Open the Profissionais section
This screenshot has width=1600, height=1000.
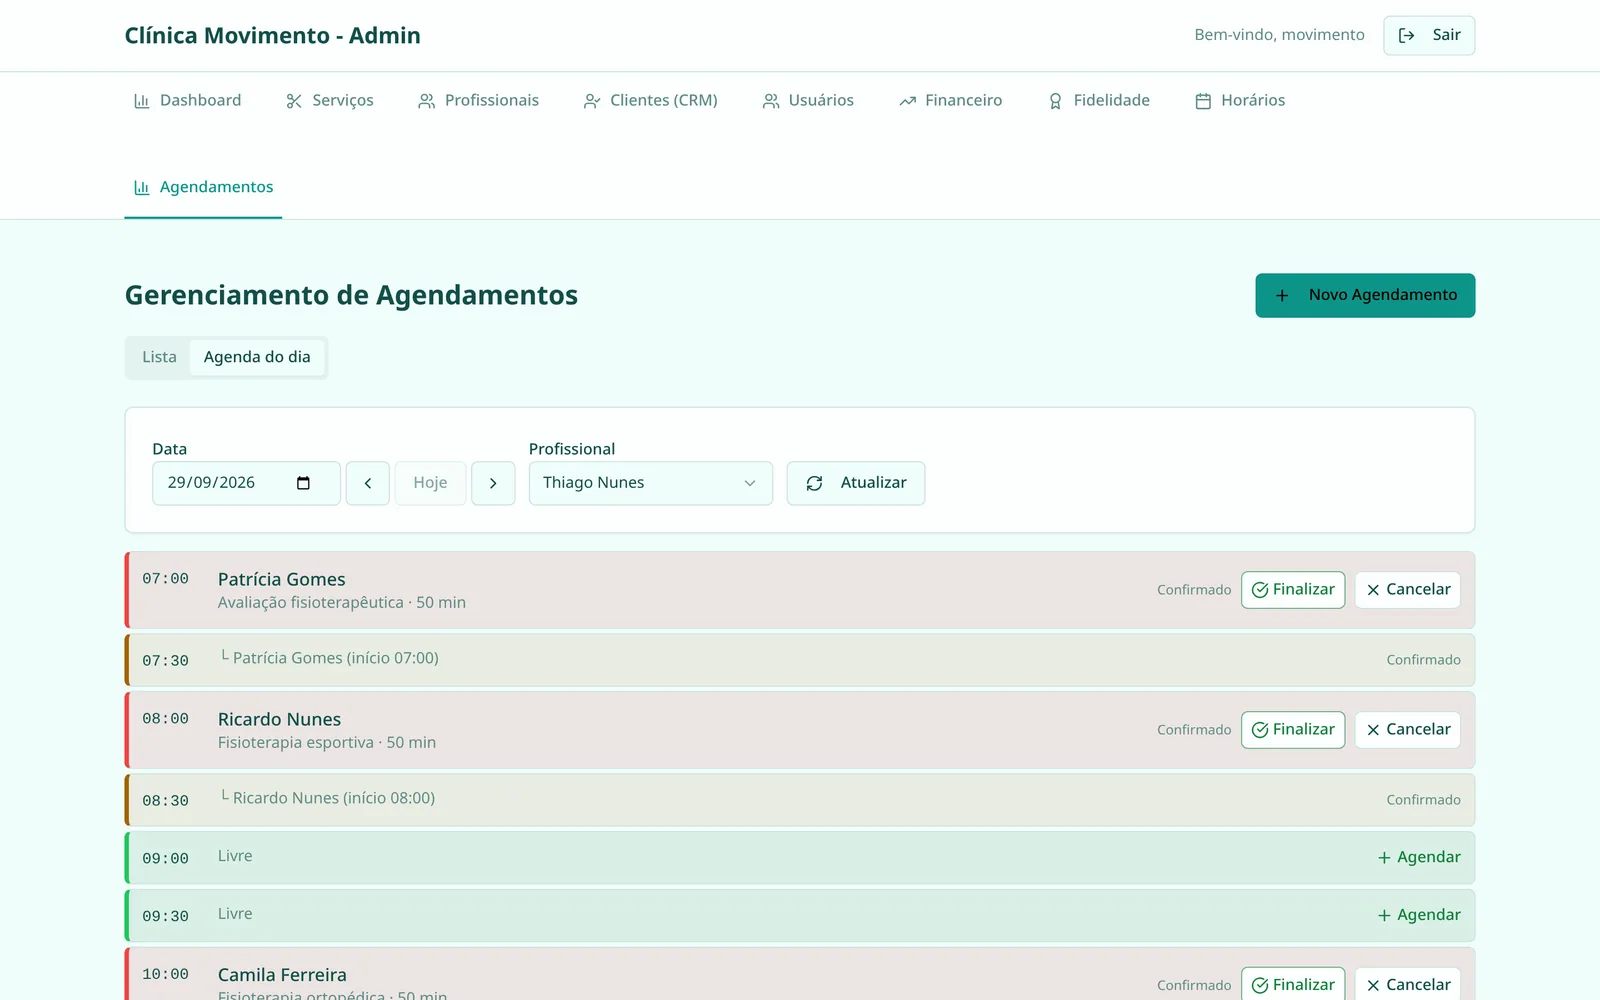[479, 101]
